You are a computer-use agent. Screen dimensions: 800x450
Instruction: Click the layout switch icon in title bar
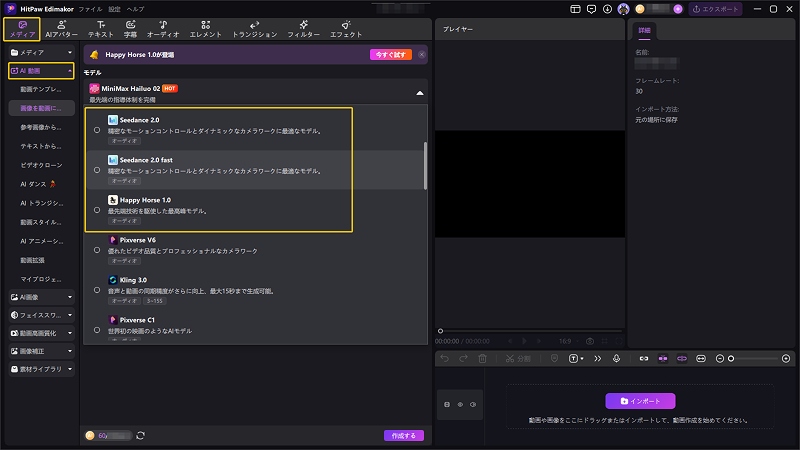[576, 9]
